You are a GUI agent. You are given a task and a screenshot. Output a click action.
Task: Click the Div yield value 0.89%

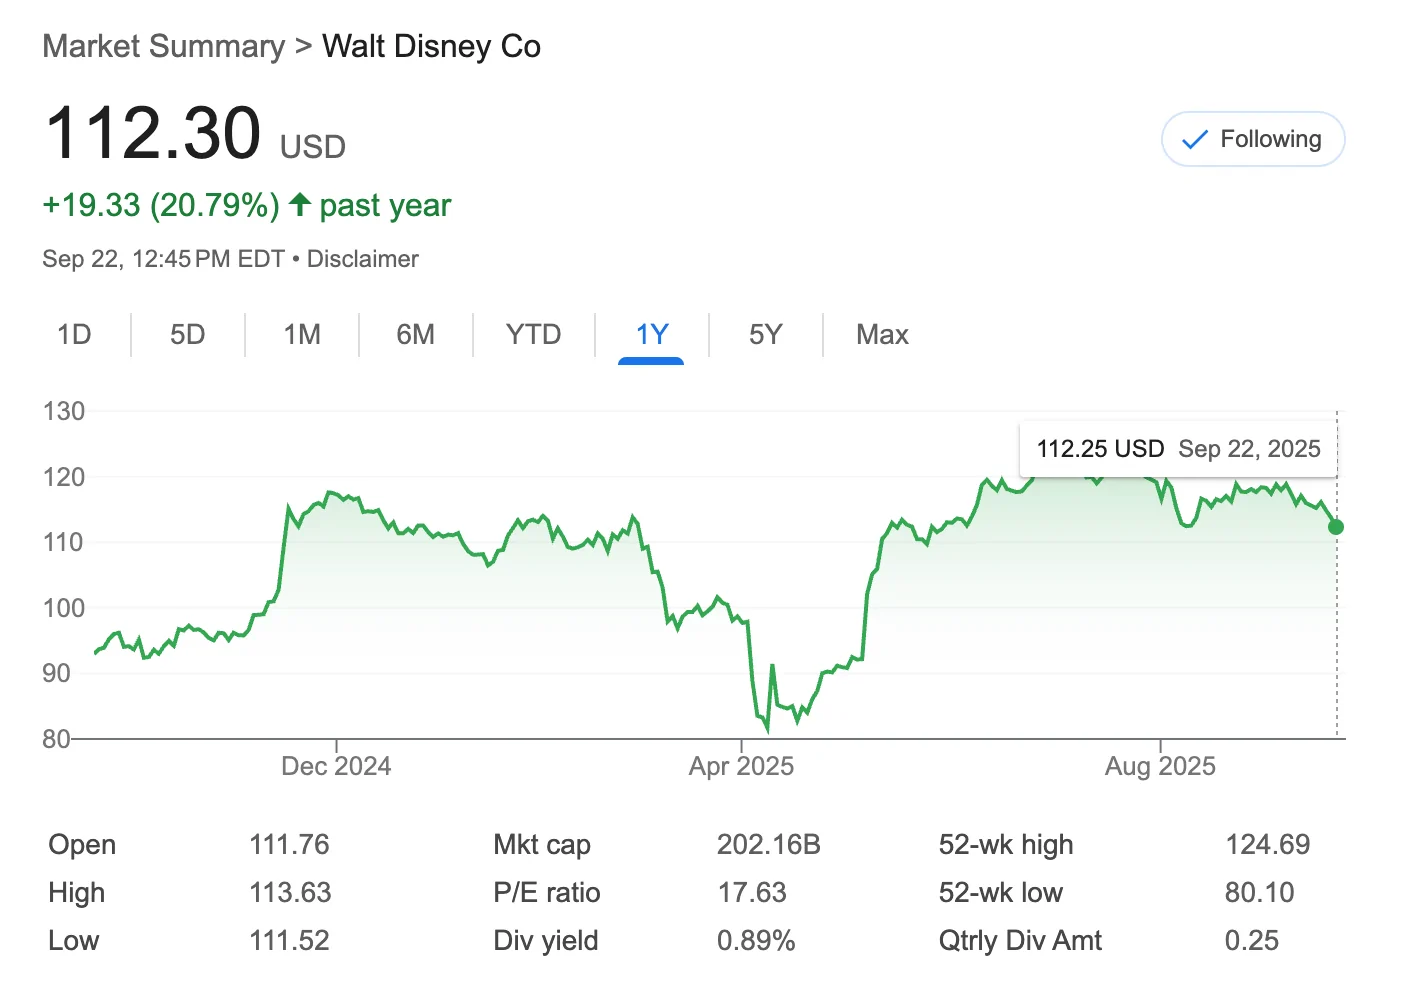pyautogui.click(x=756, y=941)
